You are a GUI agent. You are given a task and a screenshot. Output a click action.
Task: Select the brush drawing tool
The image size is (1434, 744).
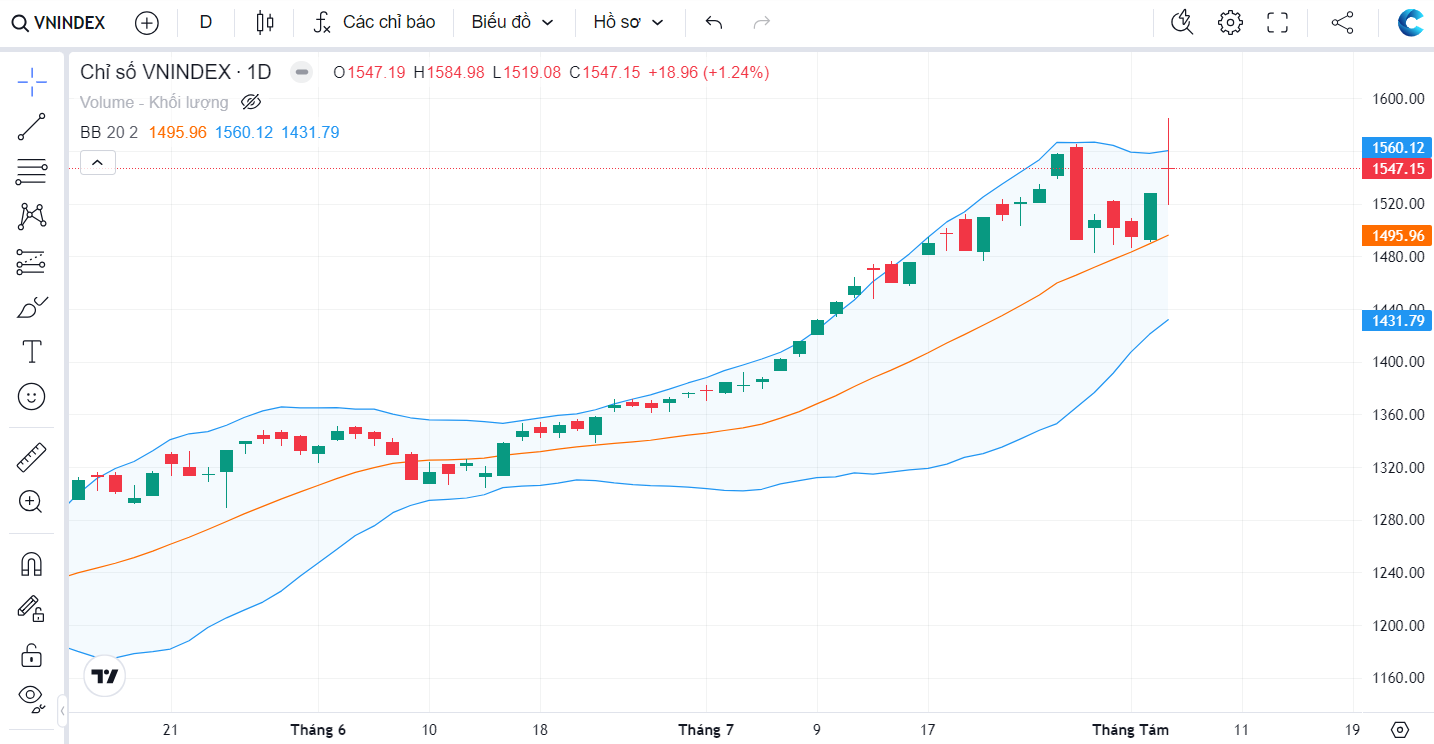32,307
